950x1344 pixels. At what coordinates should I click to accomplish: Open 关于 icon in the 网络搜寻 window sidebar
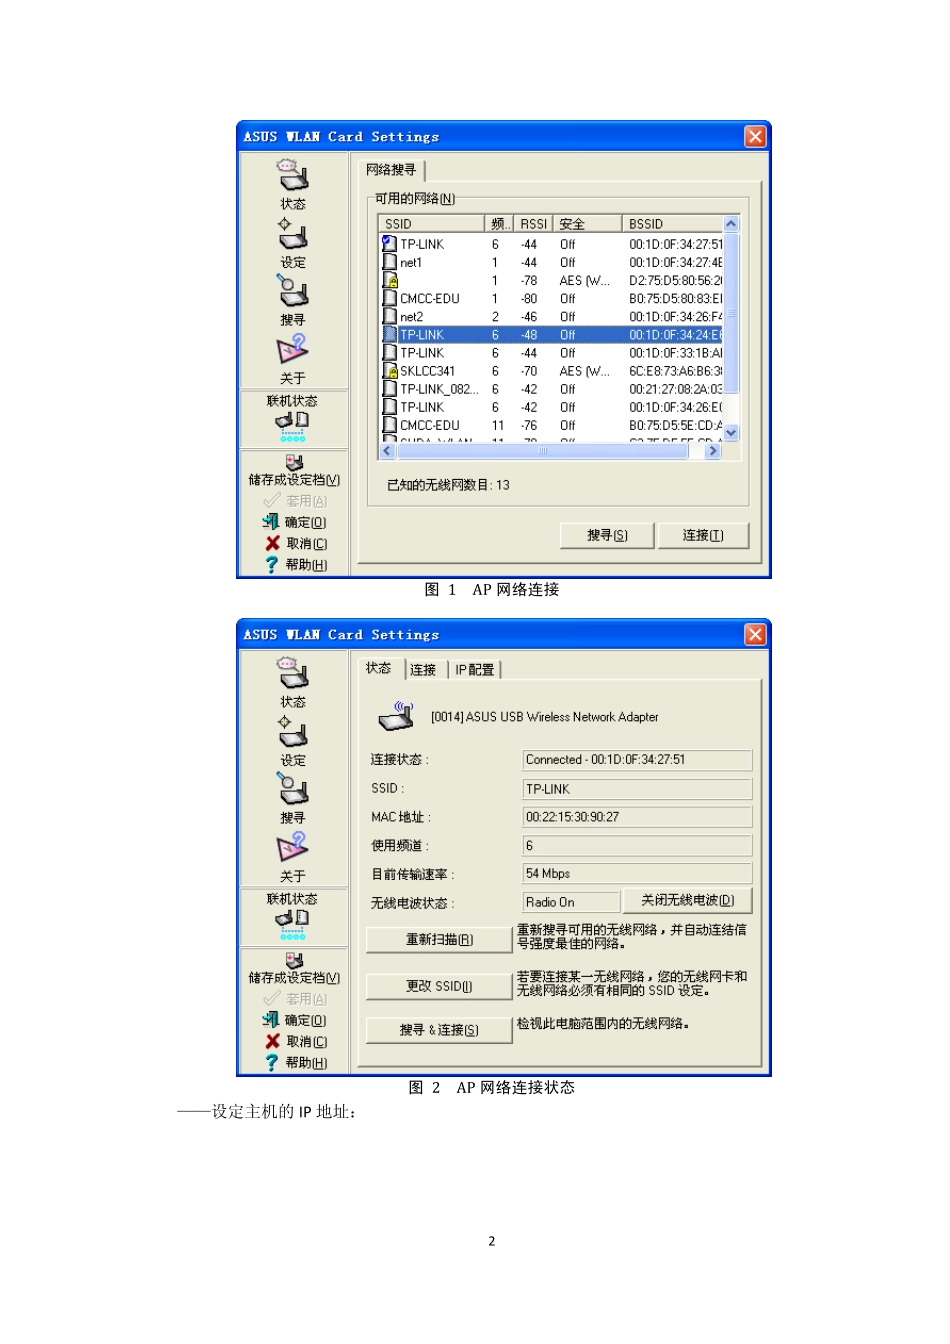click(293, 350)
